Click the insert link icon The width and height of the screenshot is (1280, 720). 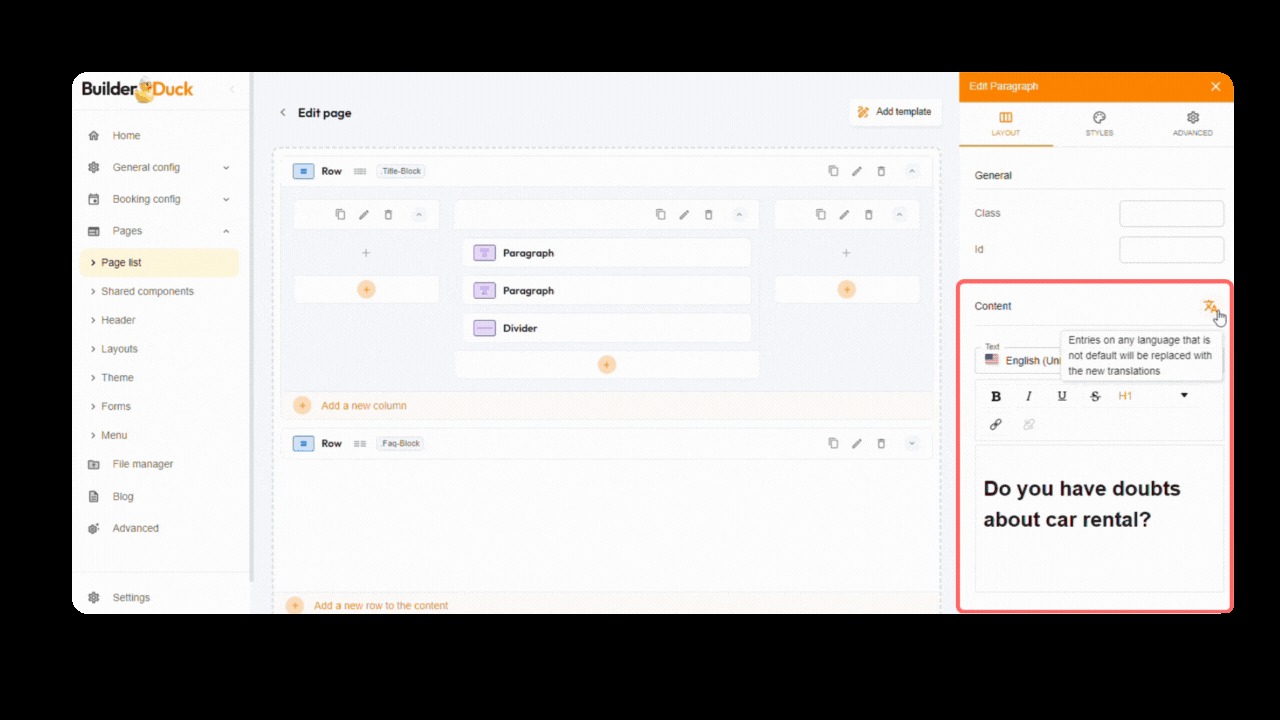tap(995, 425)
